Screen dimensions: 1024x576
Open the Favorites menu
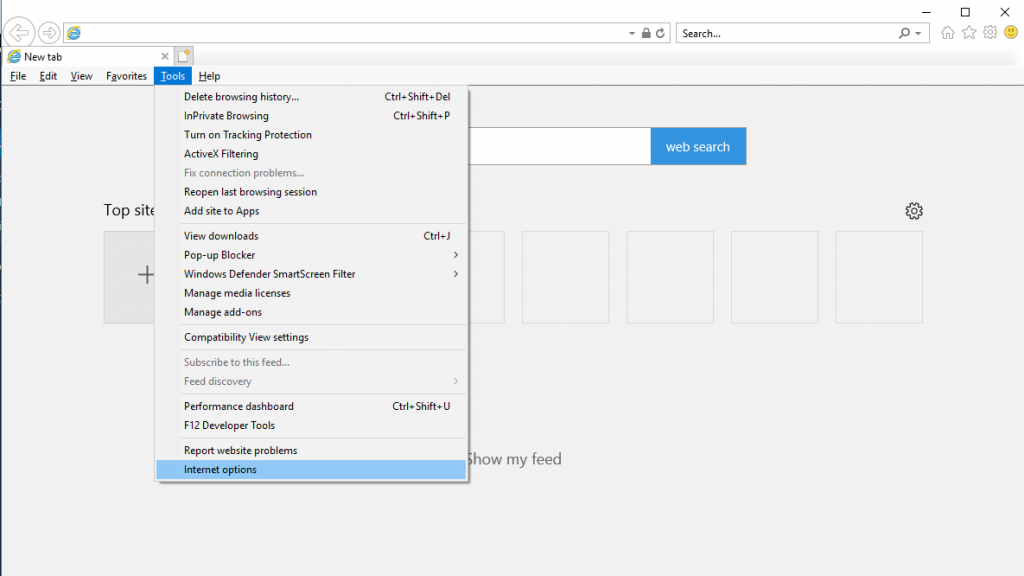(x=127, y=76)
